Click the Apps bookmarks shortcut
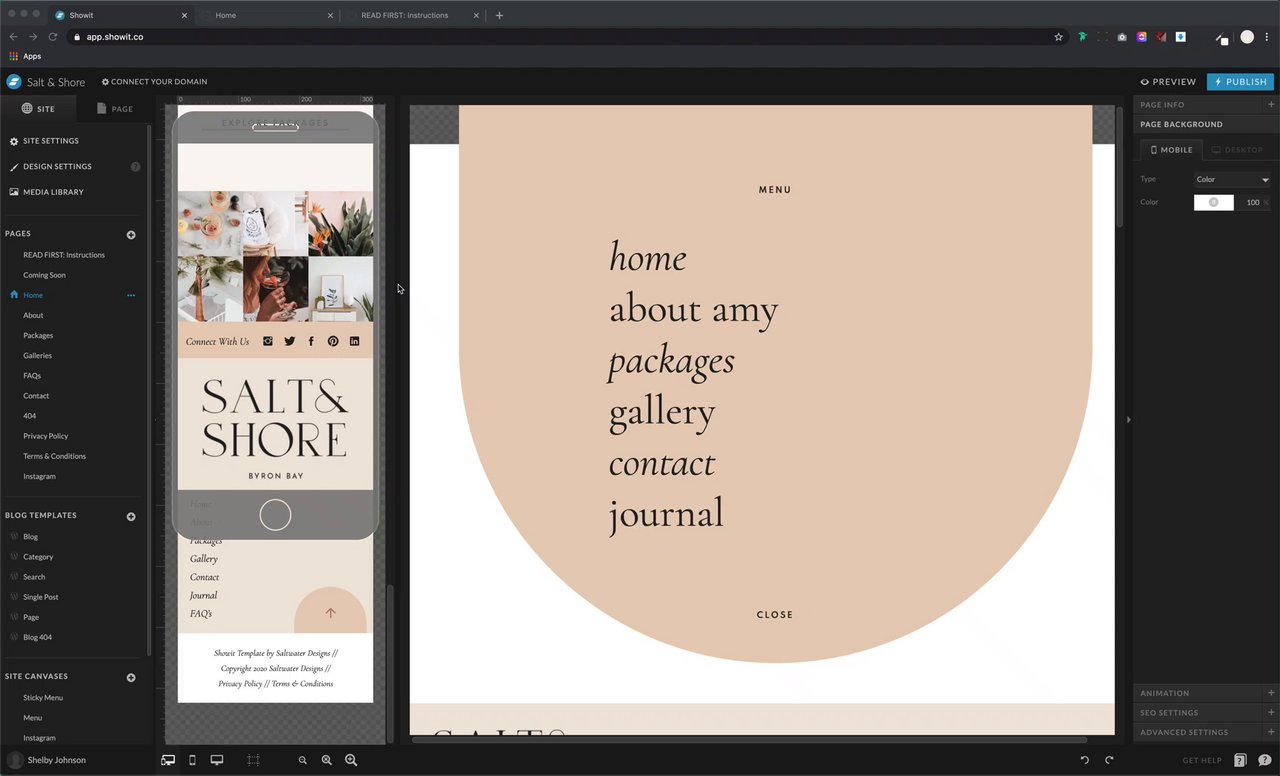This screenshot has width=1280, height=776. tap(26, 57)
